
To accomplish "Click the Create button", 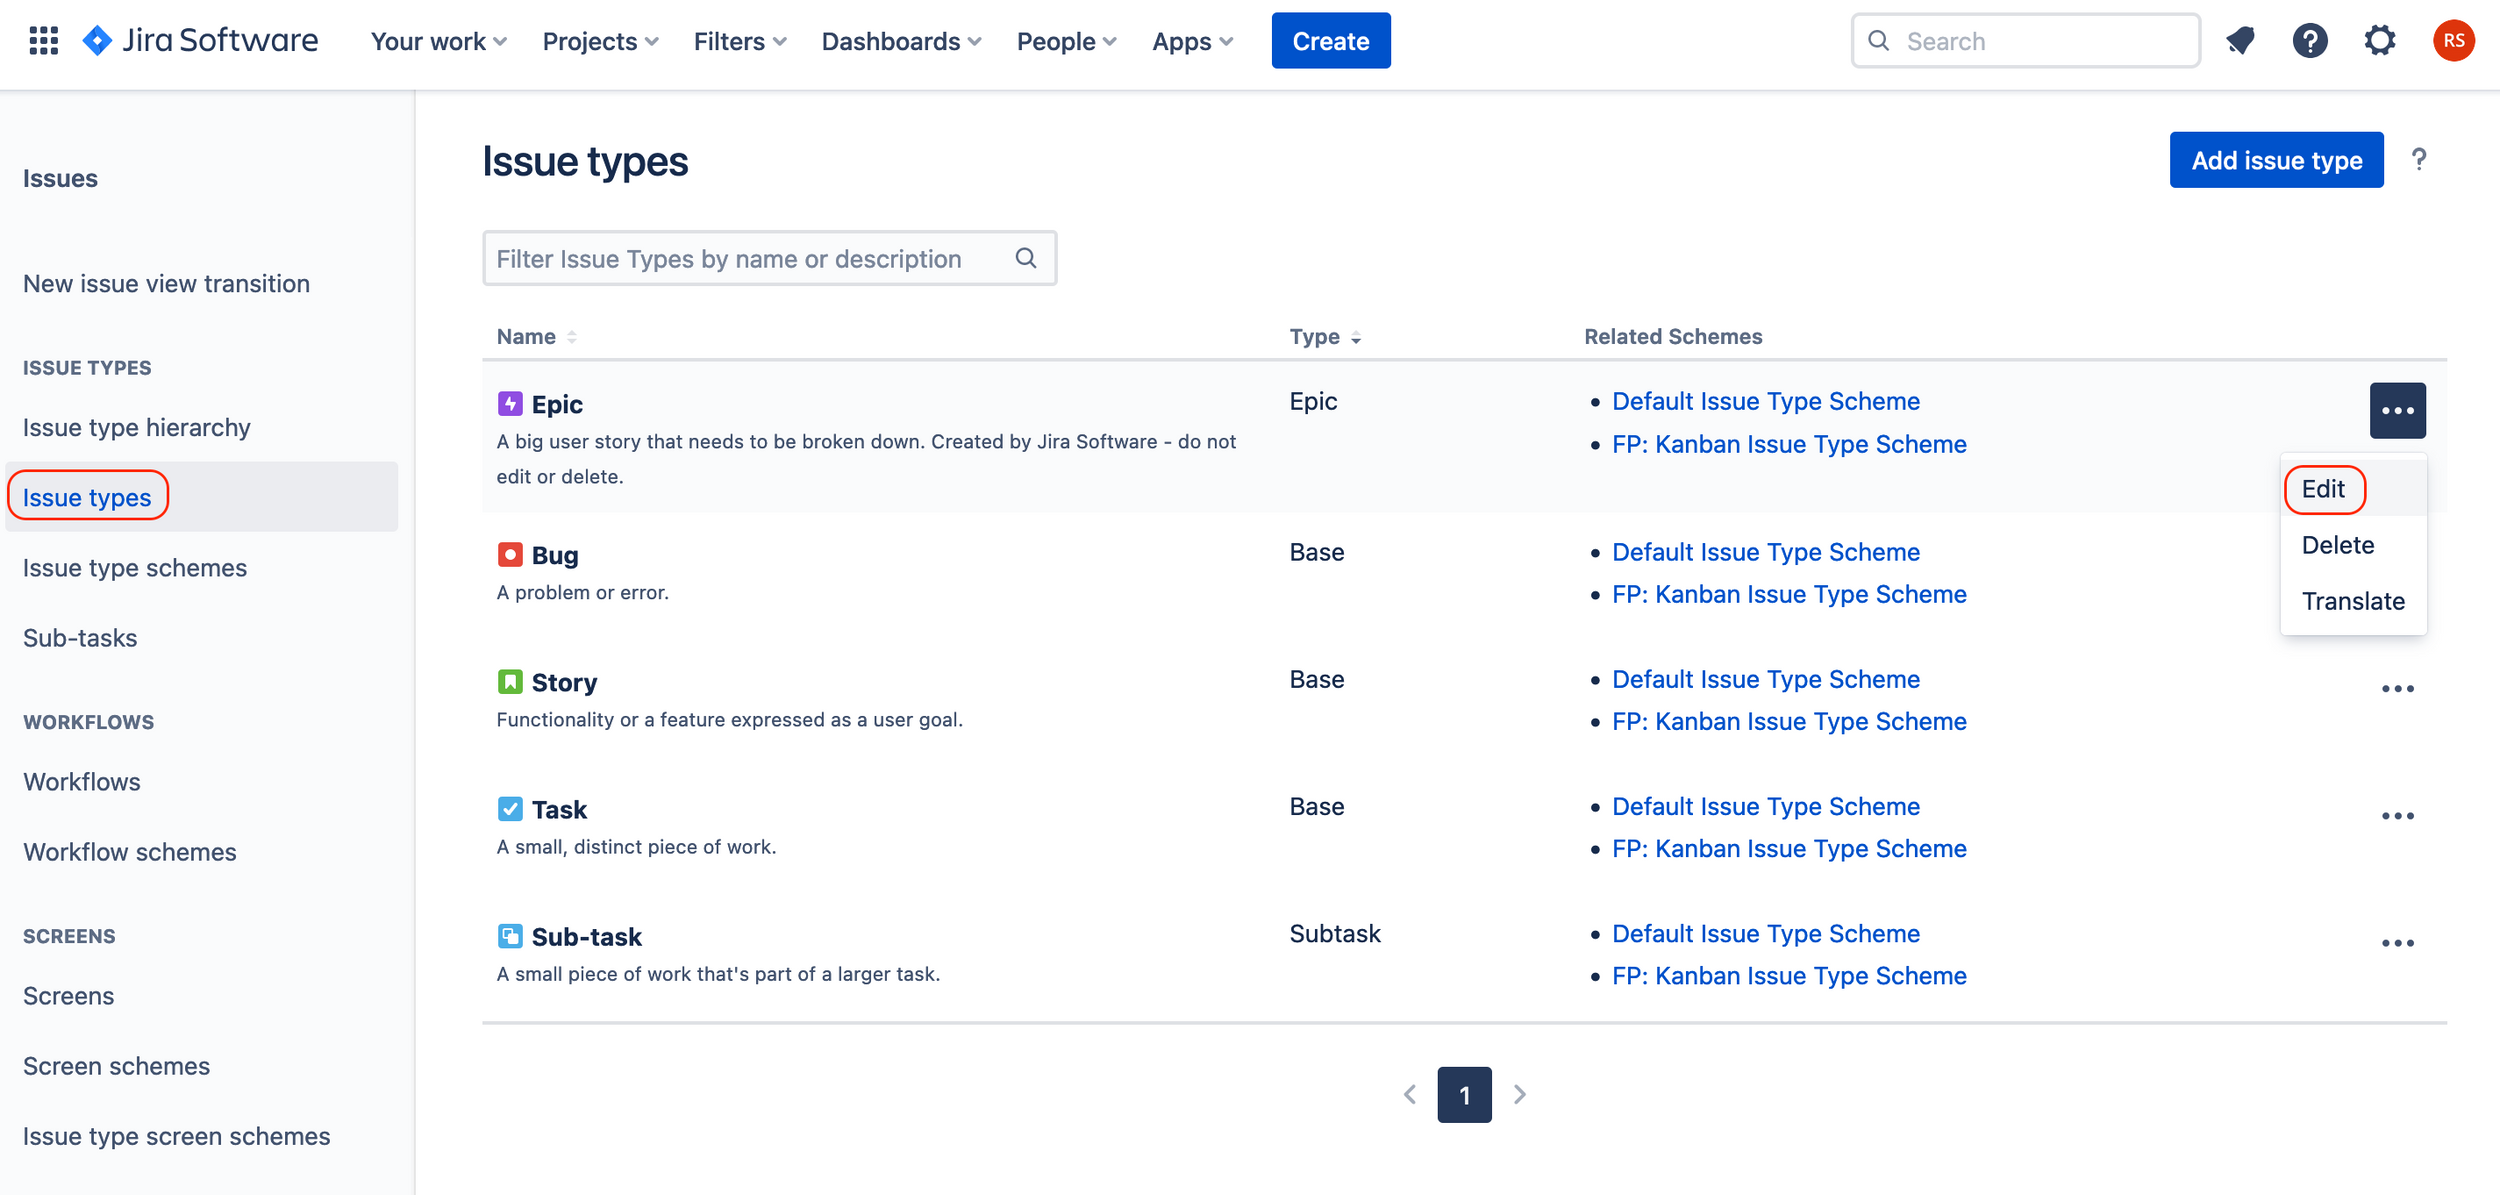I will (1330, 41).
